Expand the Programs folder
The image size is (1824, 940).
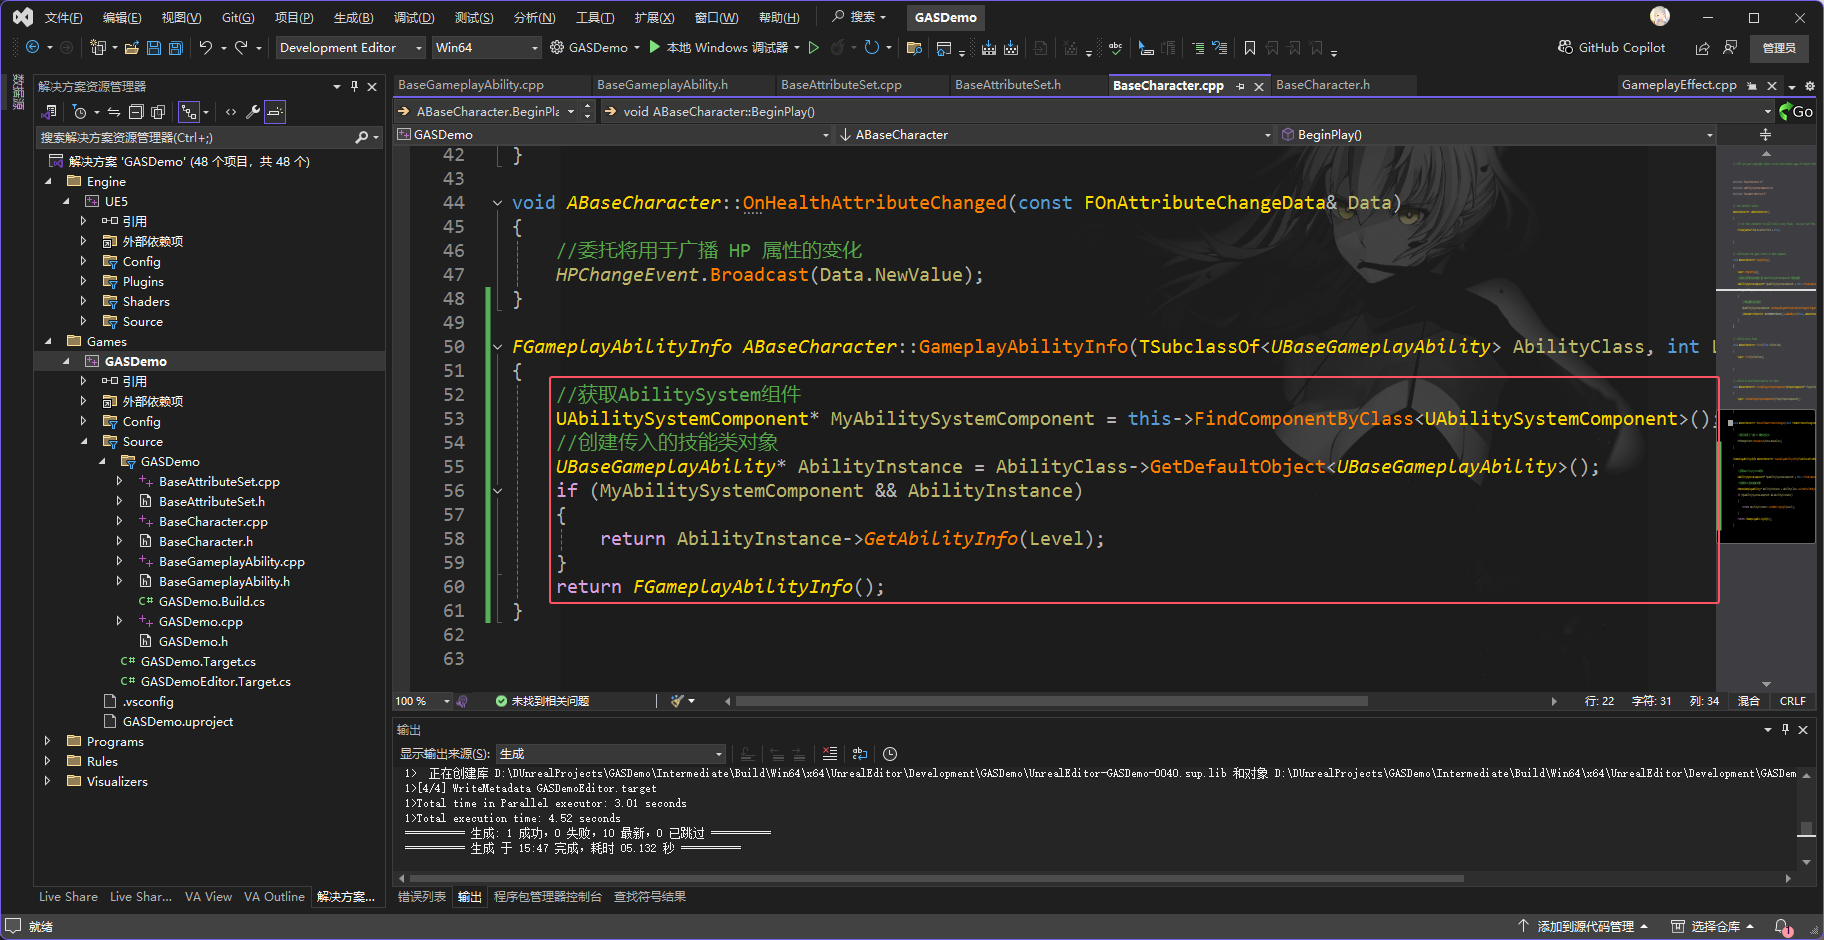tap(48, 741)
